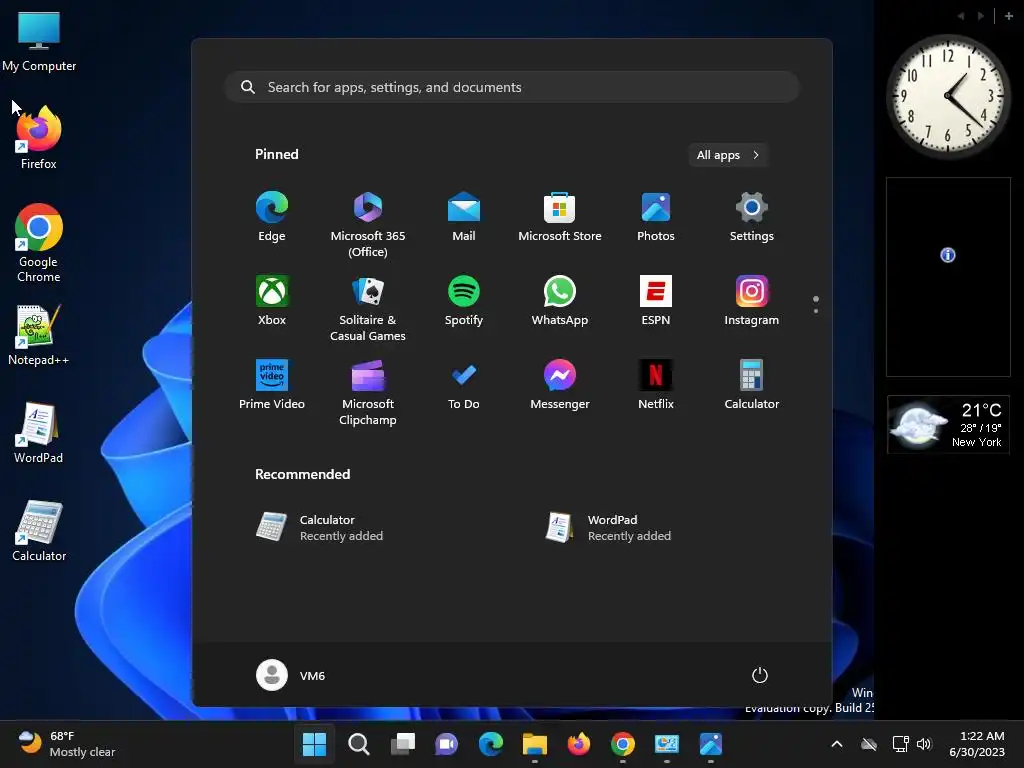Open Microsoft Clipchamp
This screenshot has height=768, width=1024.
tap(368, 392)
